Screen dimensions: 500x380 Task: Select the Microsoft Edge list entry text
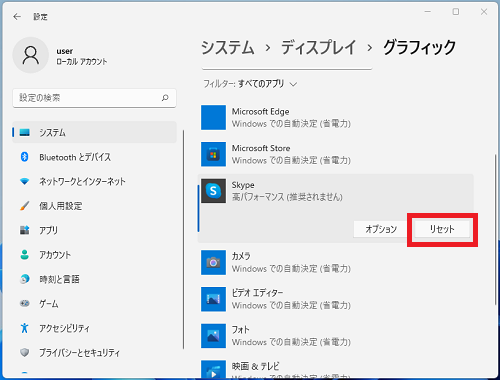291,117
